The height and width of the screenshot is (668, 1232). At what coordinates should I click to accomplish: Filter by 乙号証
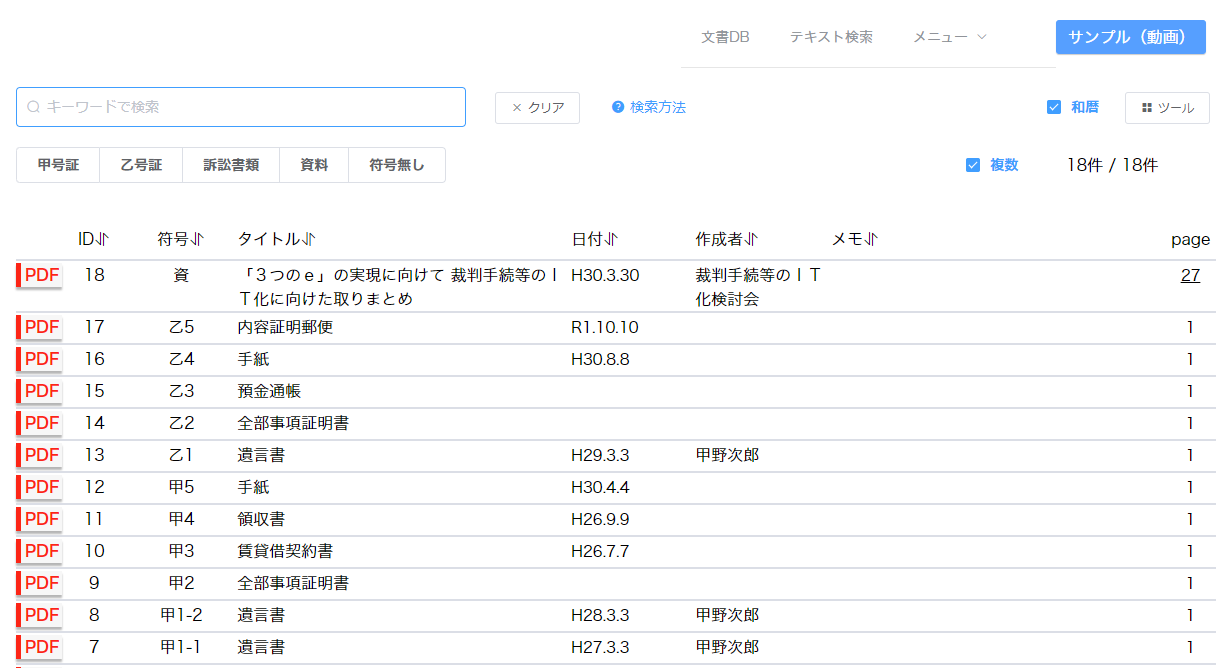[141, 165]
